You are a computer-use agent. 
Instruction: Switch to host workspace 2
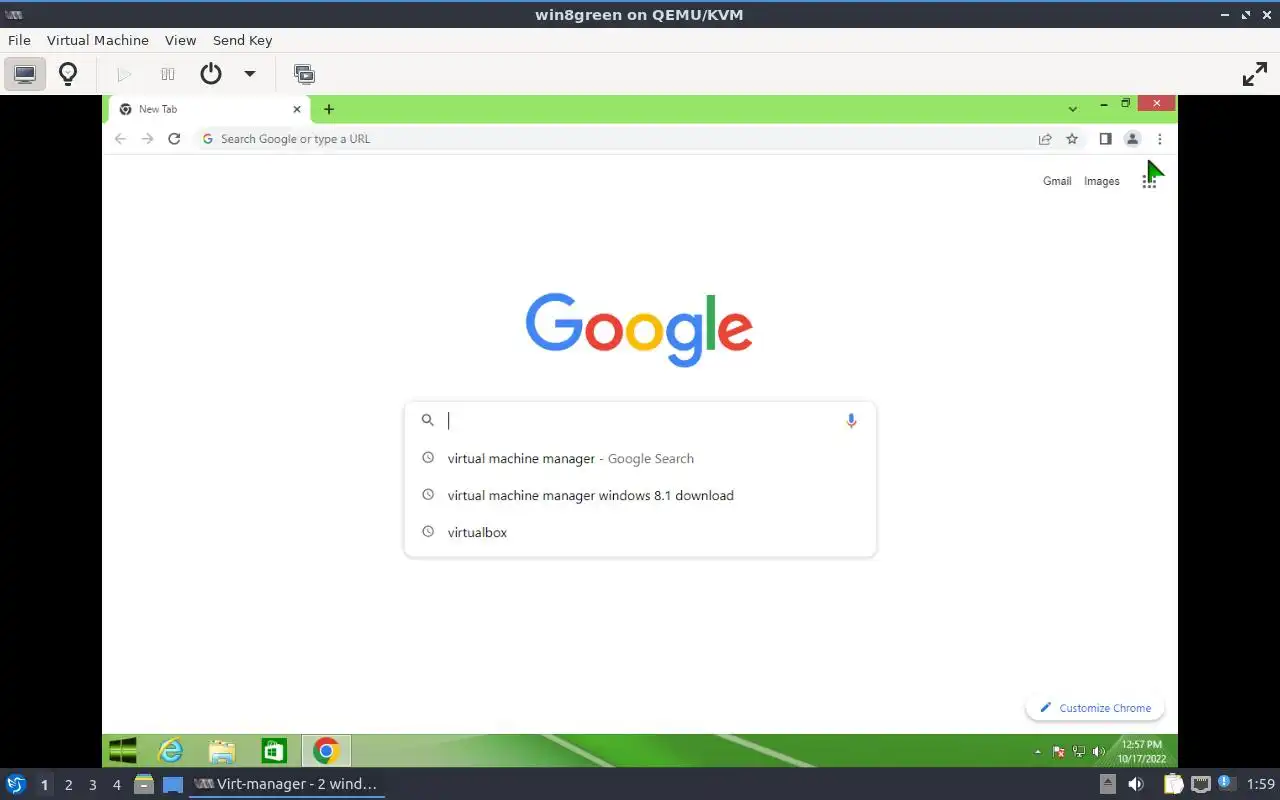[68, 785]
